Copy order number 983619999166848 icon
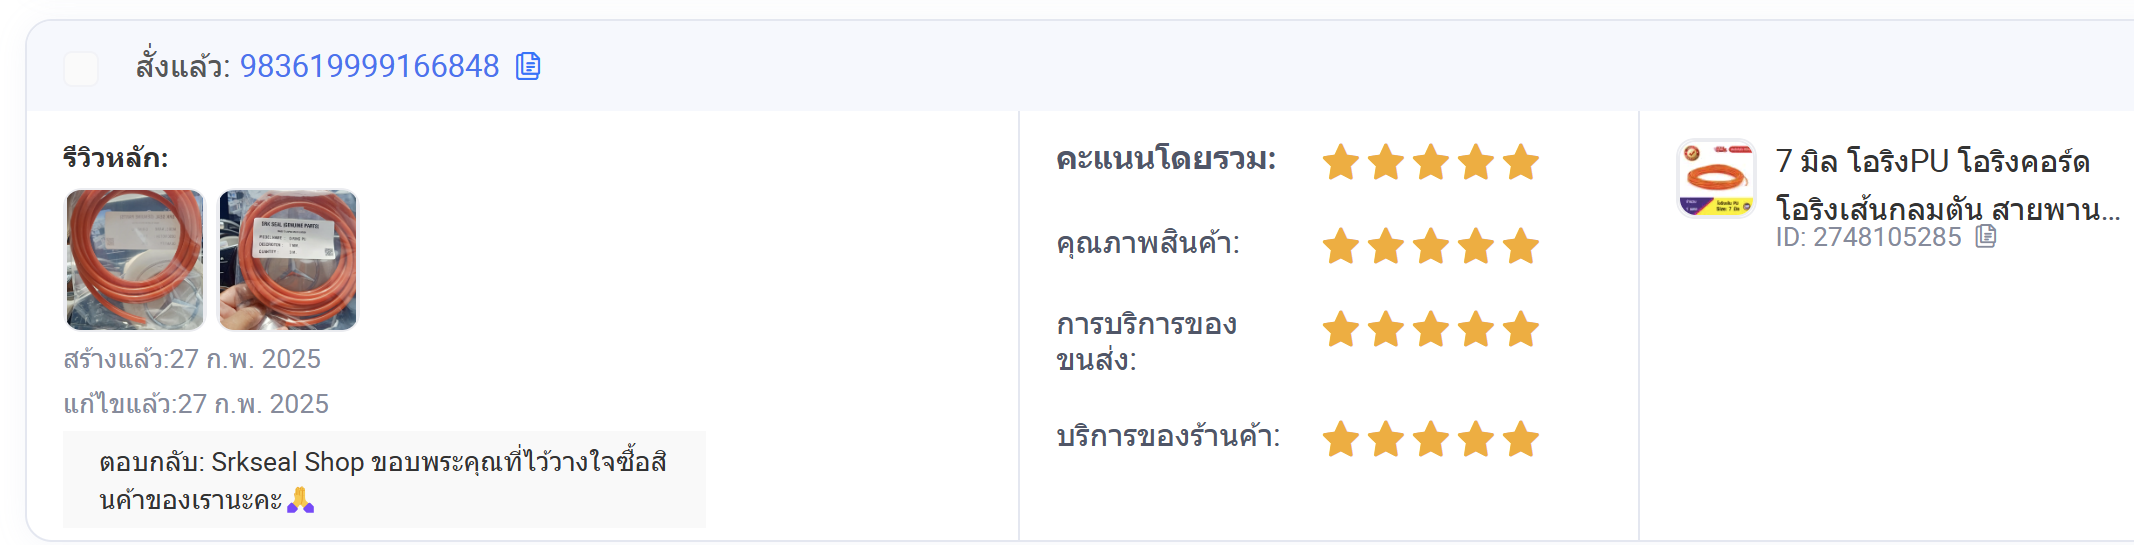Screen dimensions: 2134x545 (528, 66)
